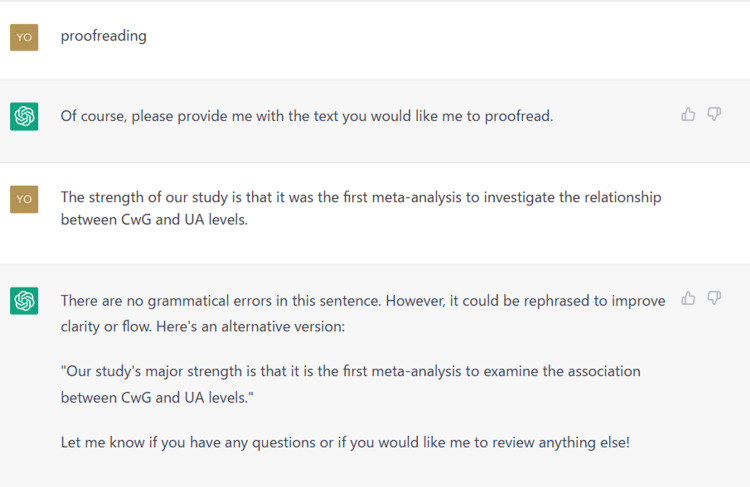The height and width of the screenshot is (487, 750).
Task: Like the reply containing the alternative version
Action: click(x=688, y=298)
